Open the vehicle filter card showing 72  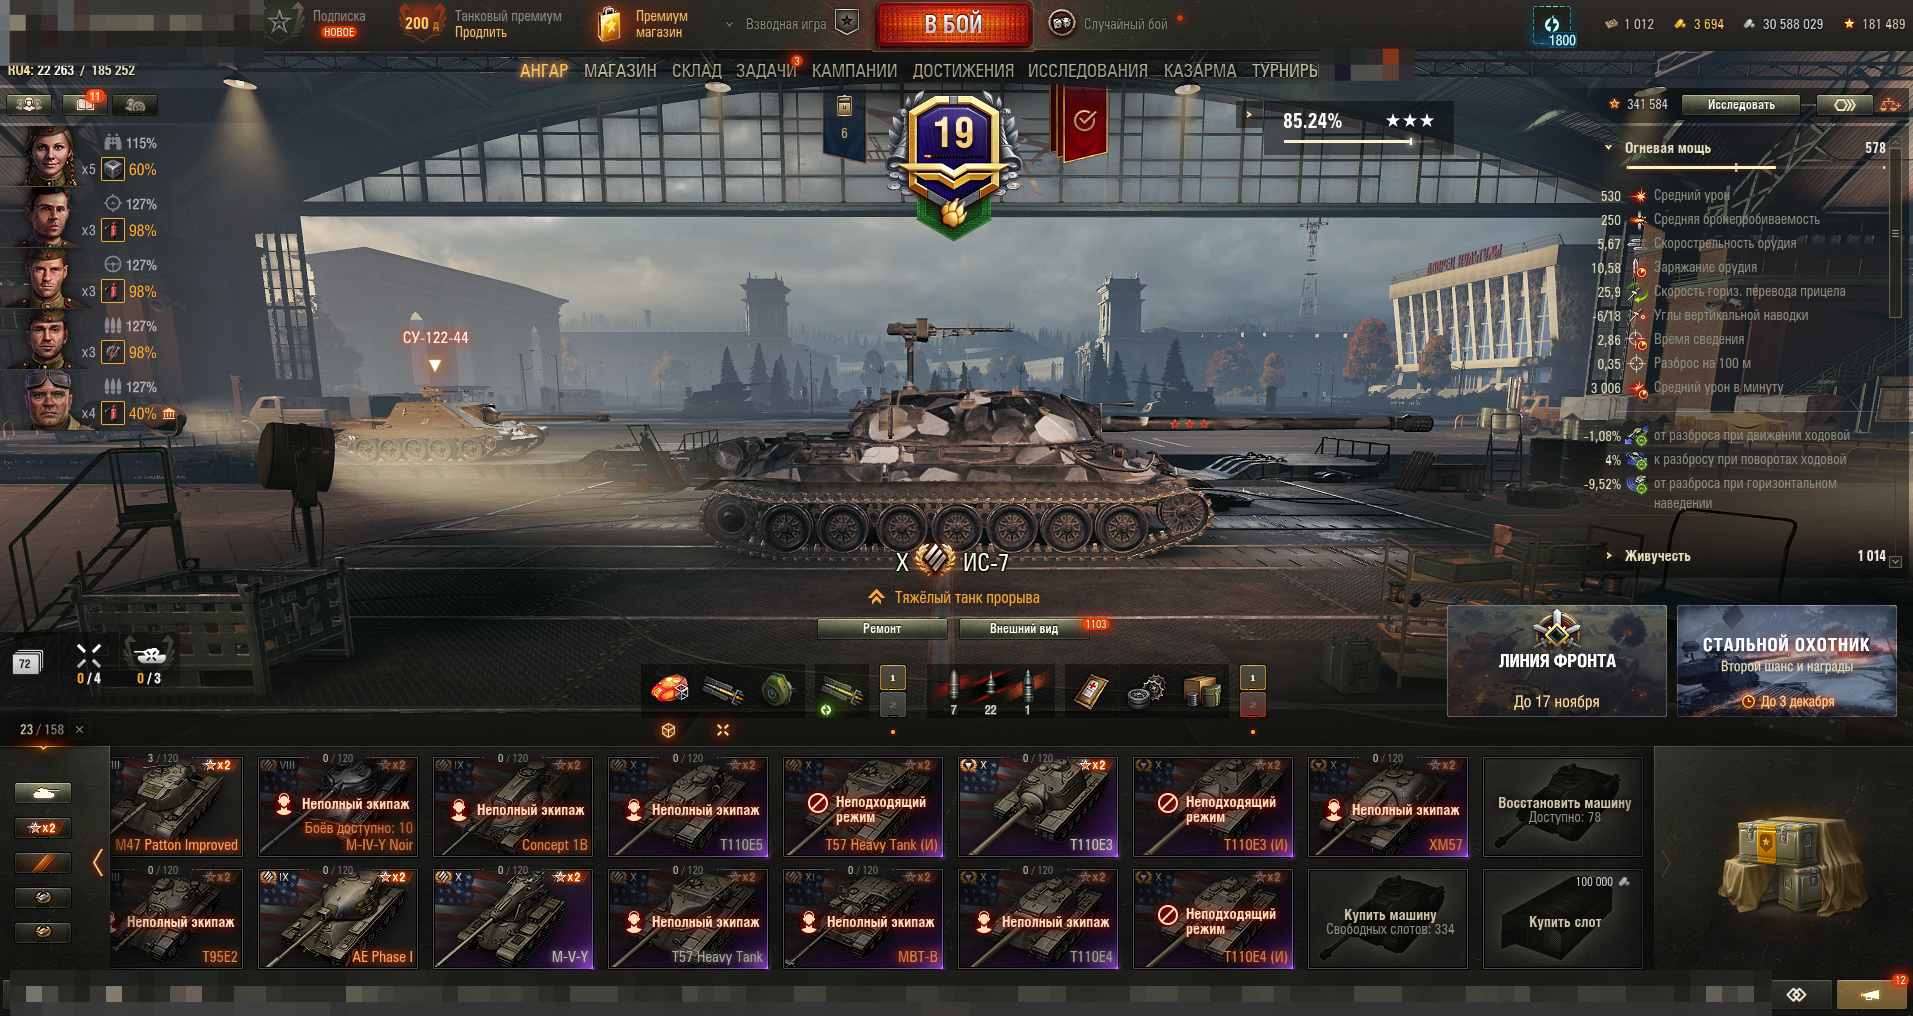(x=25, y=663)
